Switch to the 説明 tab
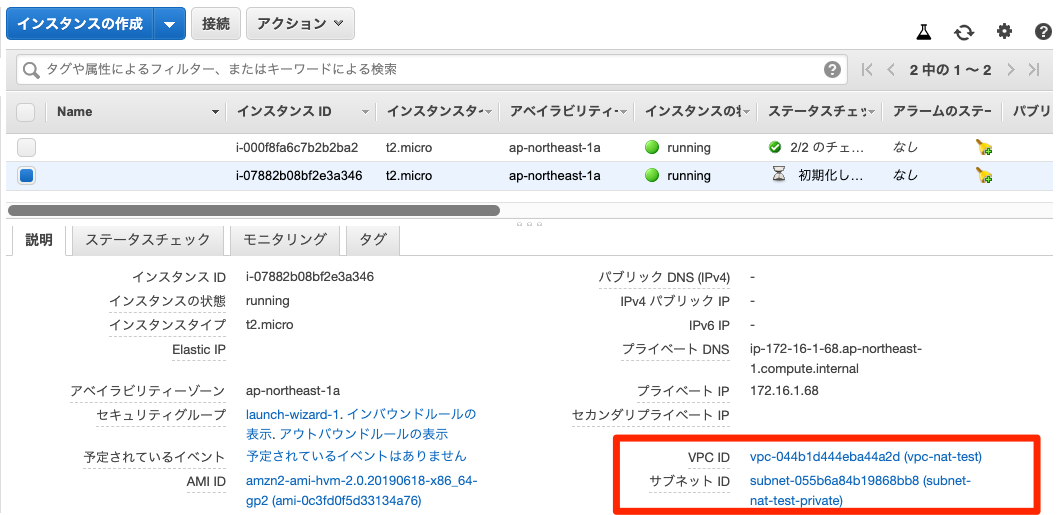 pyautogui.click(x=38, y=240)
